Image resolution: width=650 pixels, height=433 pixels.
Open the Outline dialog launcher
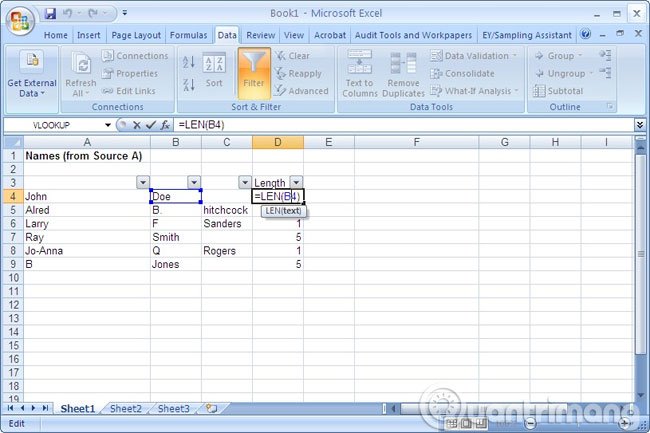[610, 106]
